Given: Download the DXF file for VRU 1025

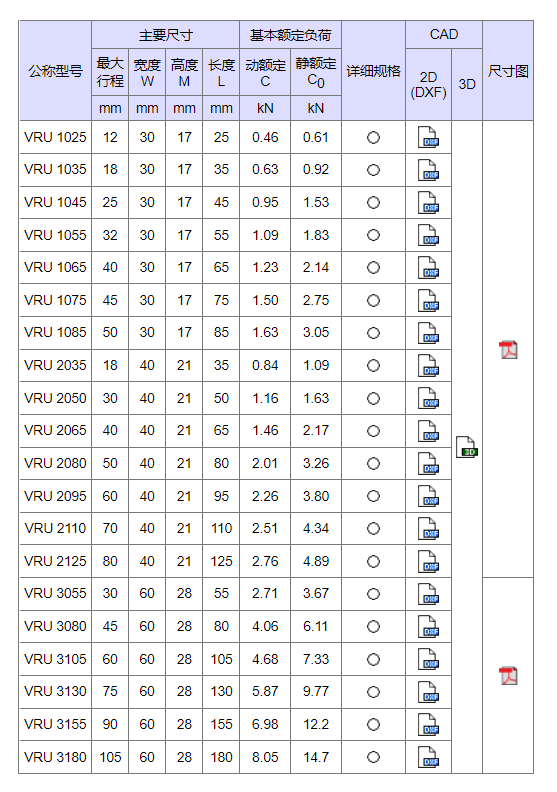Looking at the screenshot, I should pyautogui.click(x=428, y=137).
